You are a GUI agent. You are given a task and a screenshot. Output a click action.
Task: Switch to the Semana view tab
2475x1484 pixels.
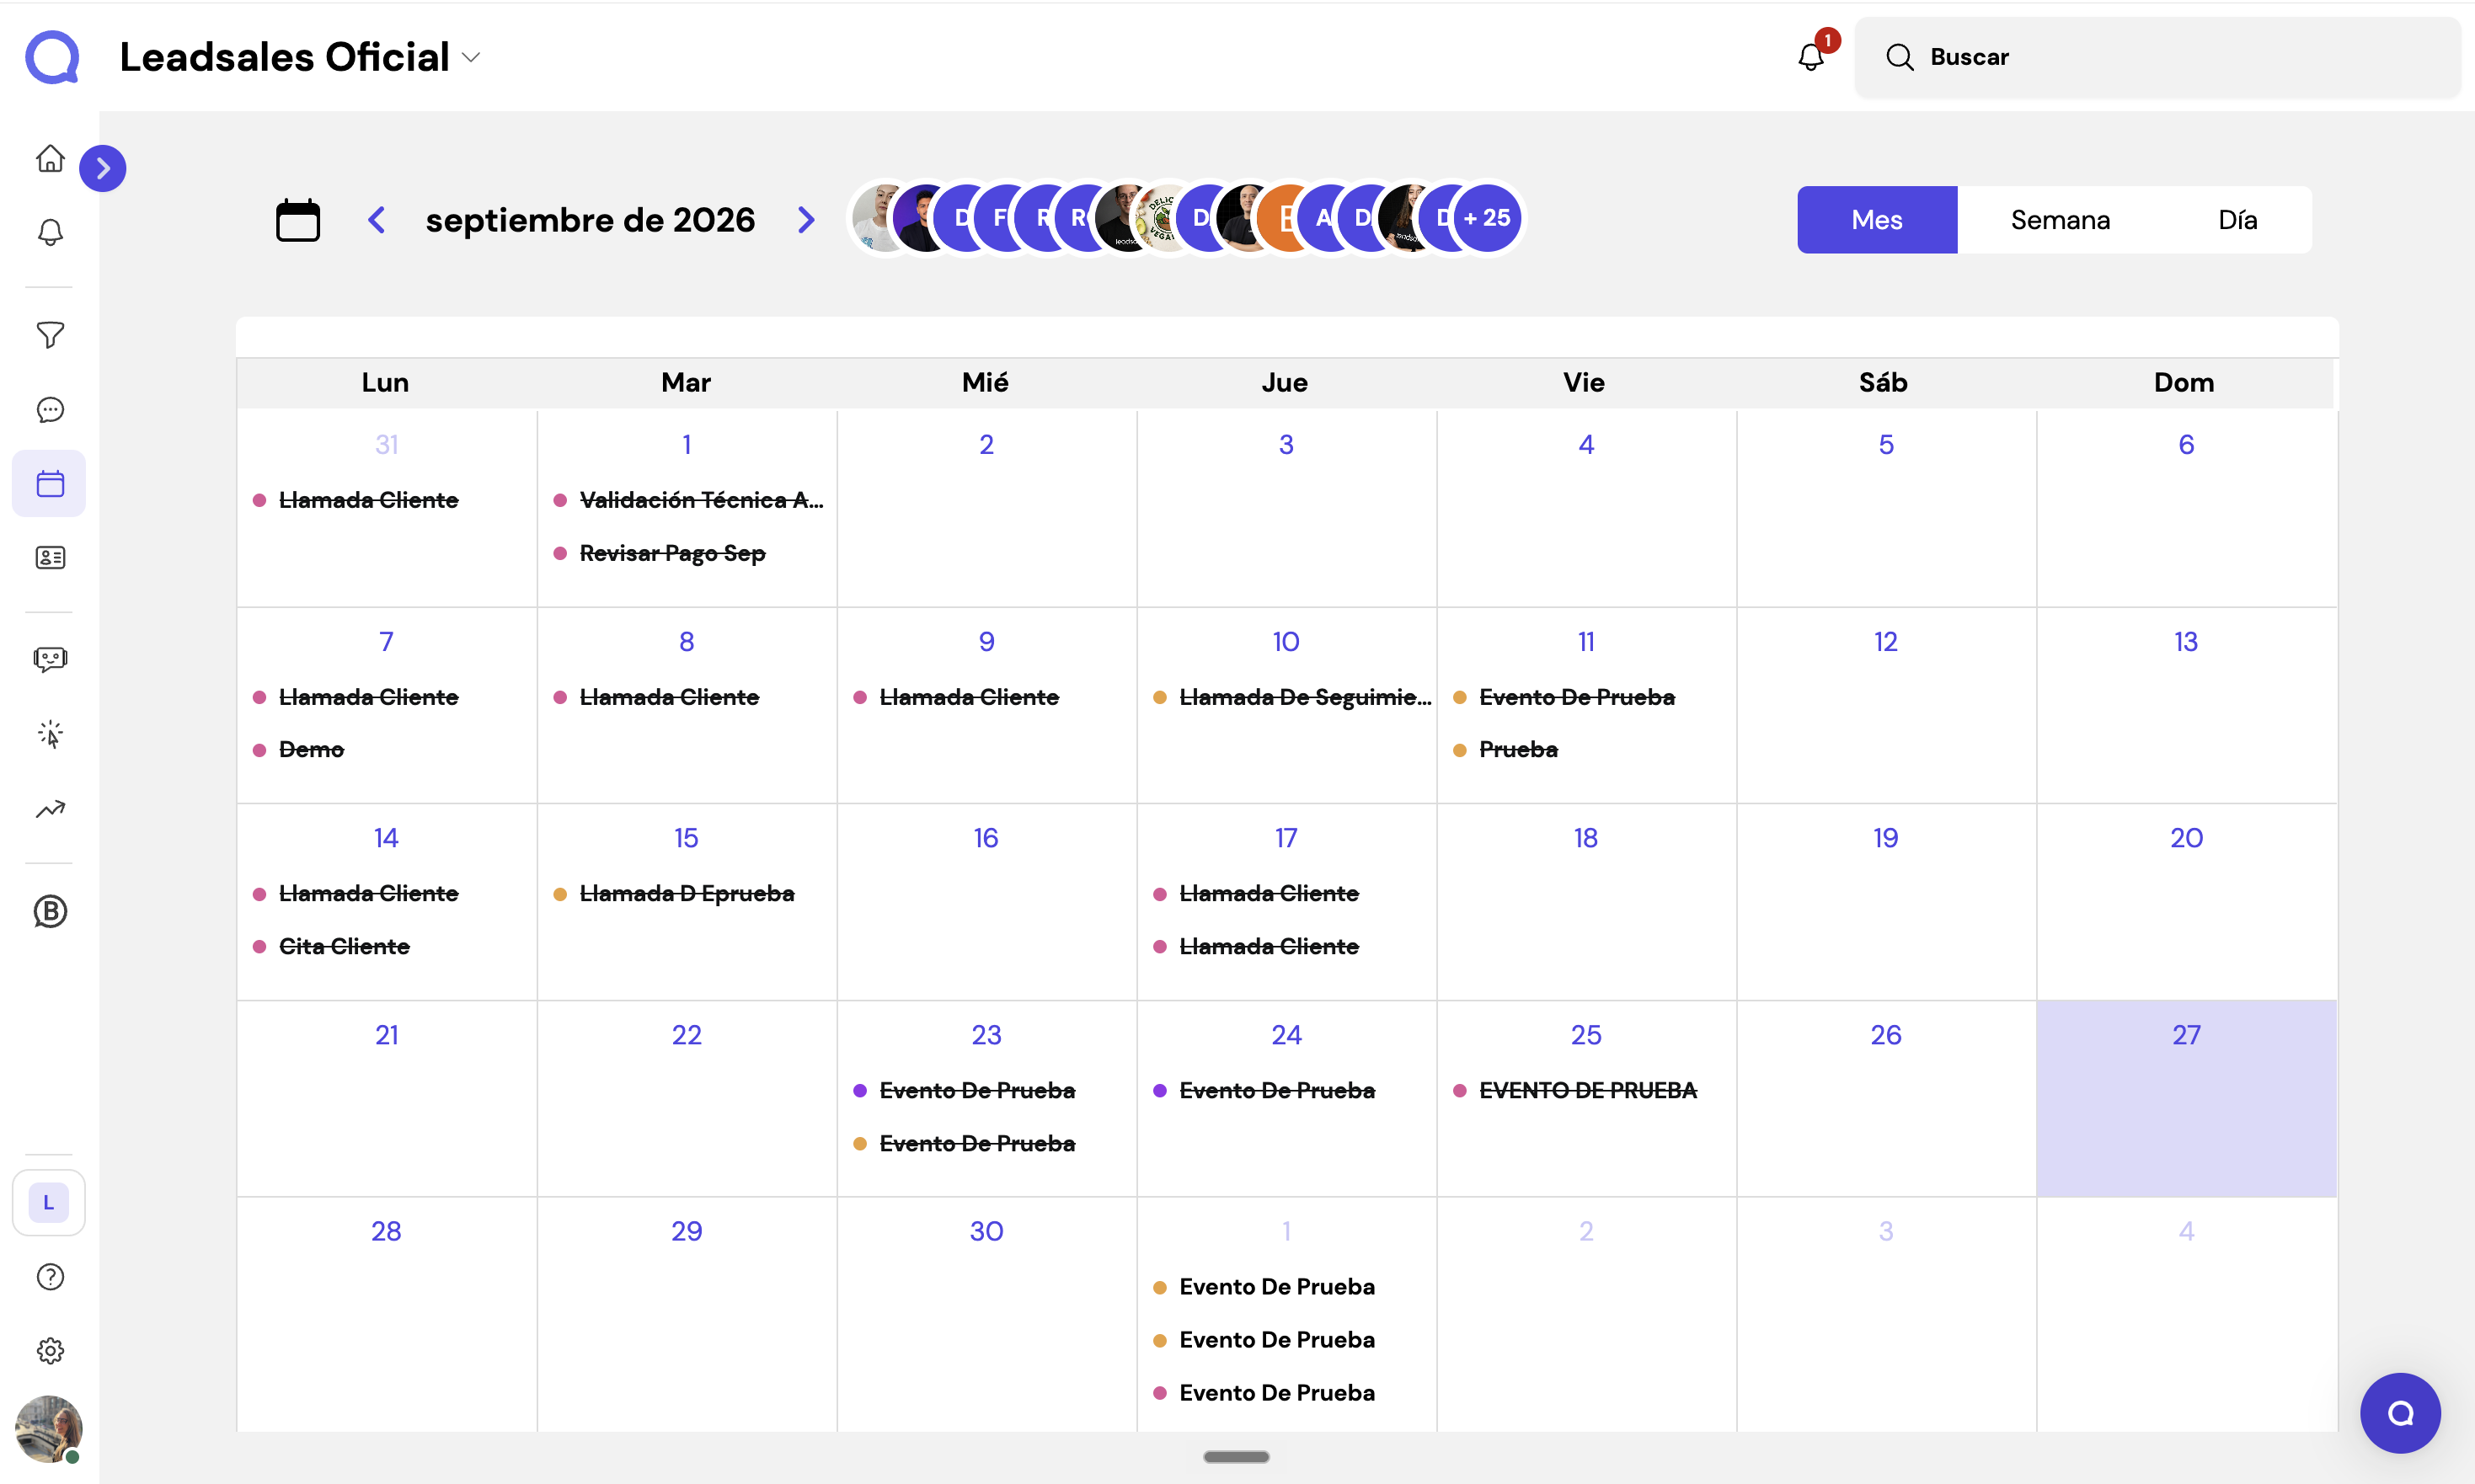pyautogui.click(x=2060, y=220)
